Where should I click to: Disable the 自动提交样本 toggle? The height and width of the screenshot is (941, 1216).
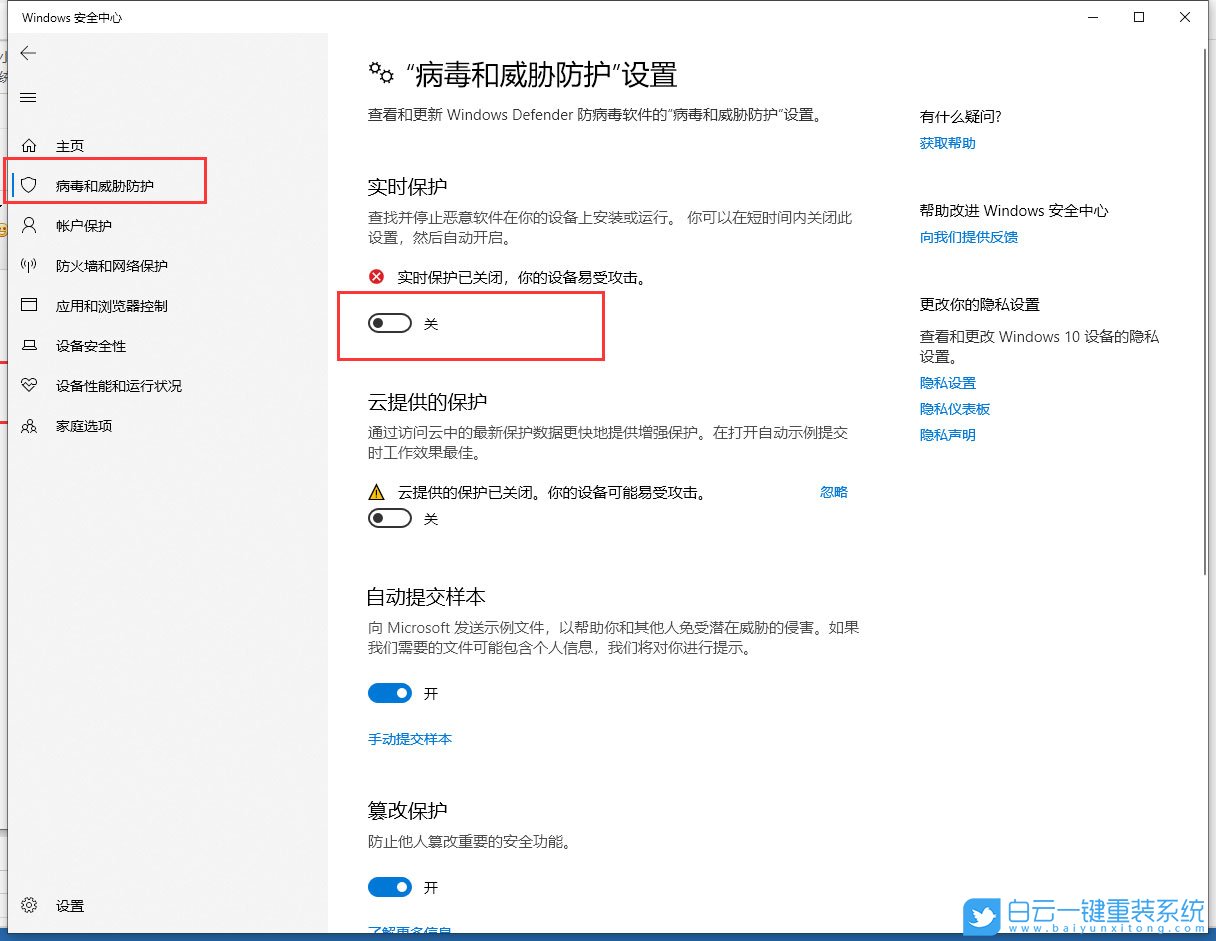point(390,693)
